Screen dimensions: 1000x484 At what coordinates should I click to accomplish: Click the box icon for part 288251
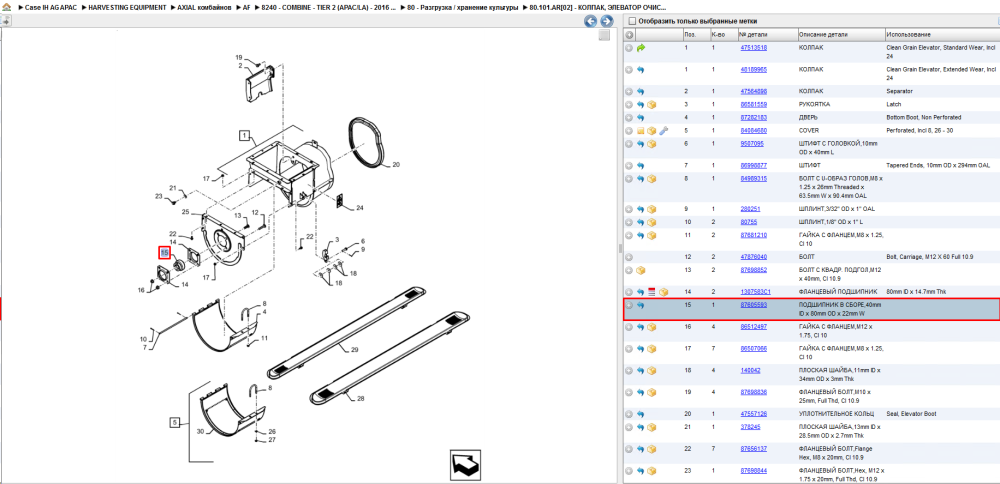tap(652, 209)
